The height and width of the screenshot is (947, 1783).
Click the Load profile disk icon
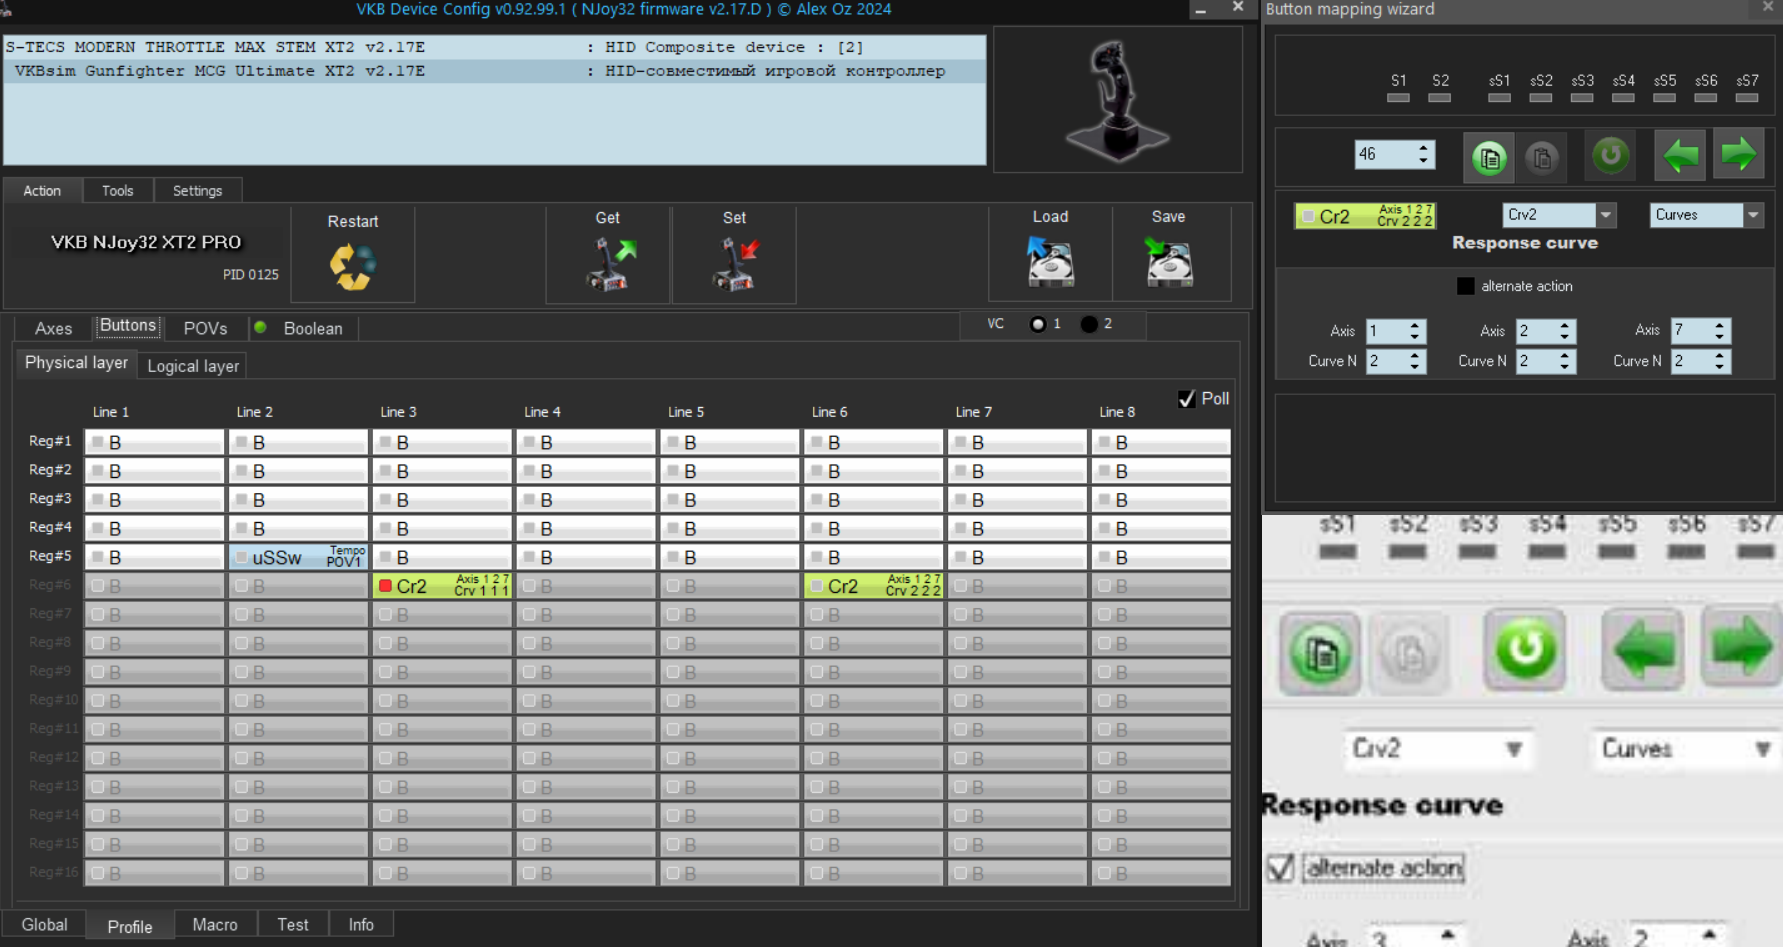[1050, 261]
